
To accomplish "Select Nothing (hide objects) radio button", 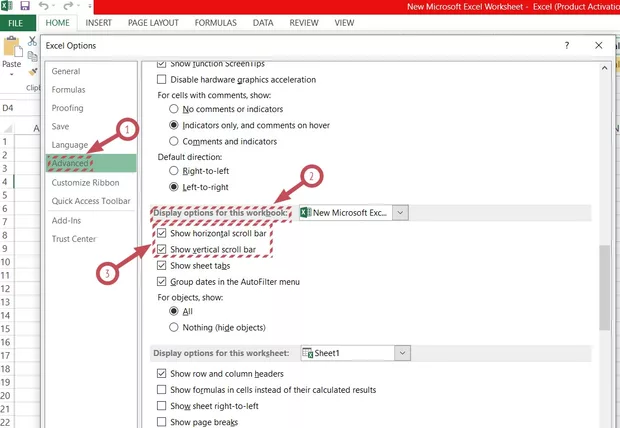I will coord(174,327).
